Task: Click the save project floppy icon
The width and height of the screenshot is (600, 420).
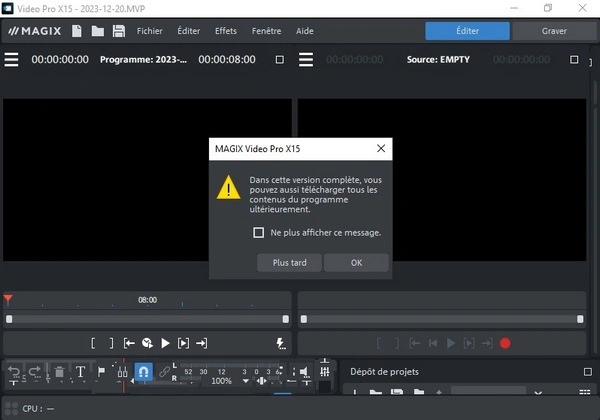Action: tap(119, 31)
